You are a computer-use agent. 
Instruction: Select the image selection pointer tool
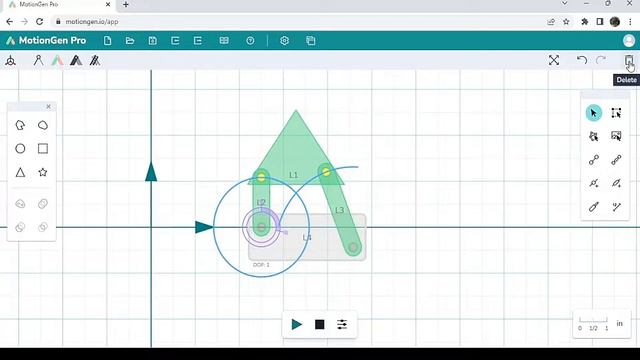point(616,136)
